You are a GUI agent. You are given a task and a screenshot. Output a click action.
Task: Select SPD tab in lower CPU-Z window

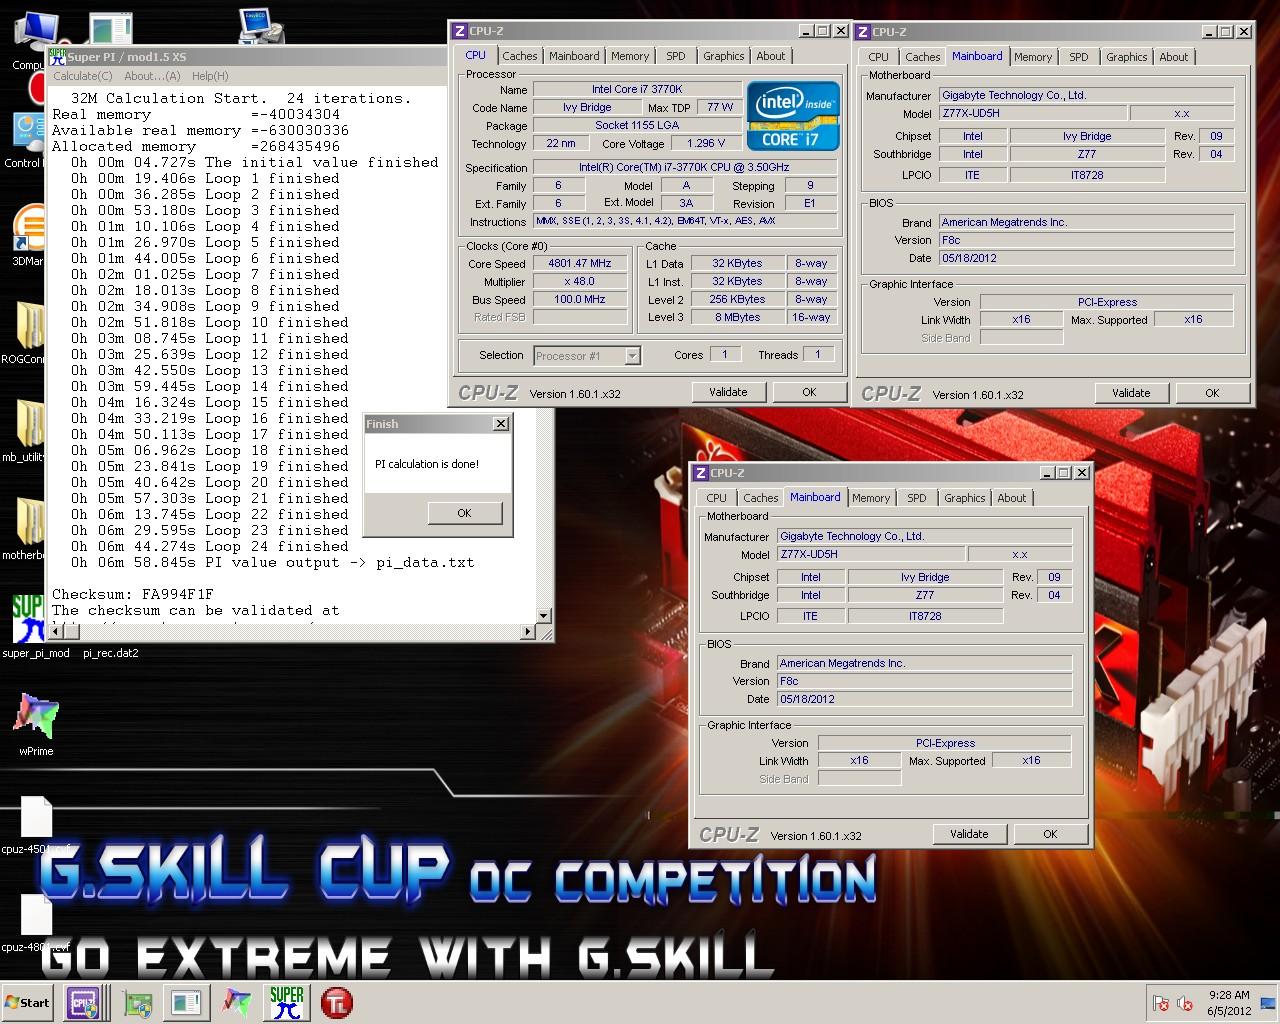(917, 498)
